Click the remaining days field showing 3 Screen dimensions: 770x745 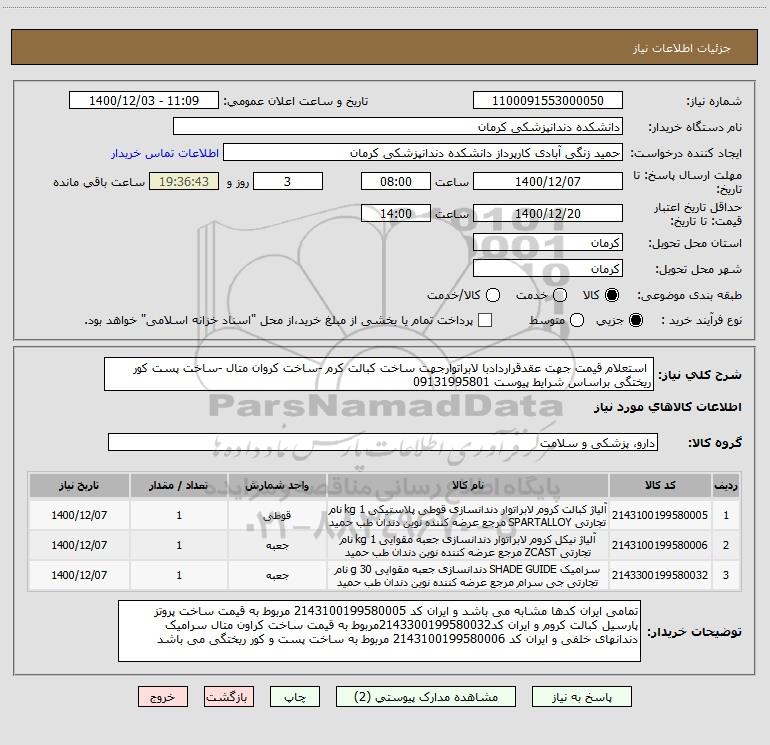[x=288, y=181]
